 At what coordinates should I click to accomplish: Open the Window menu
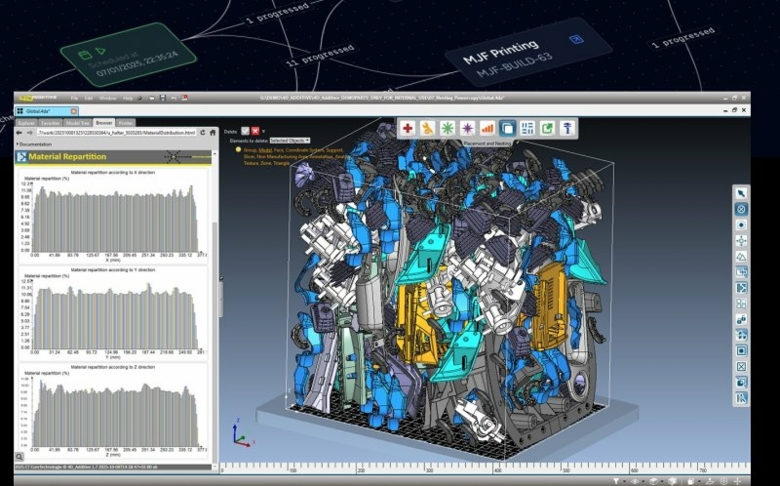pyautogui.click(x=107, y=98)
